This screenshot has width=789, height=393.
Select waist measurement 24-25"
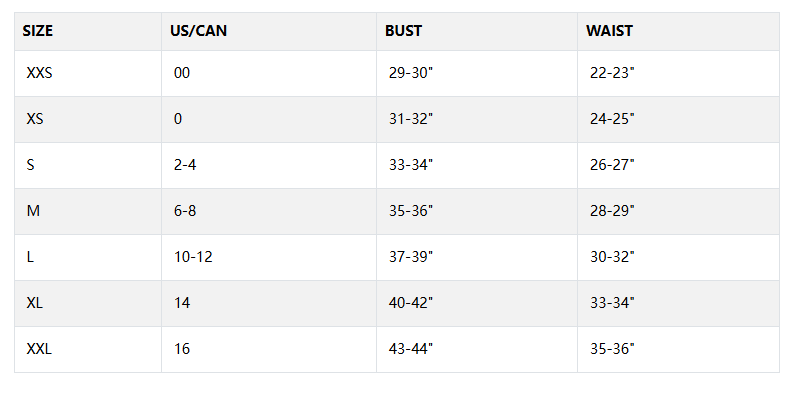pyautogui.click(x=612, y=119)
